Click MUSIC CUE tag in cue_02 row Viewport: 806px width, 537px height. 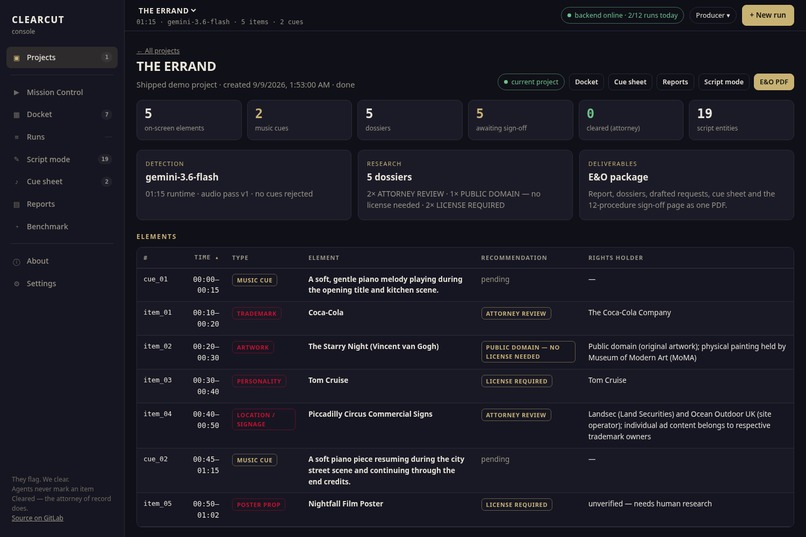coord(254,460)
